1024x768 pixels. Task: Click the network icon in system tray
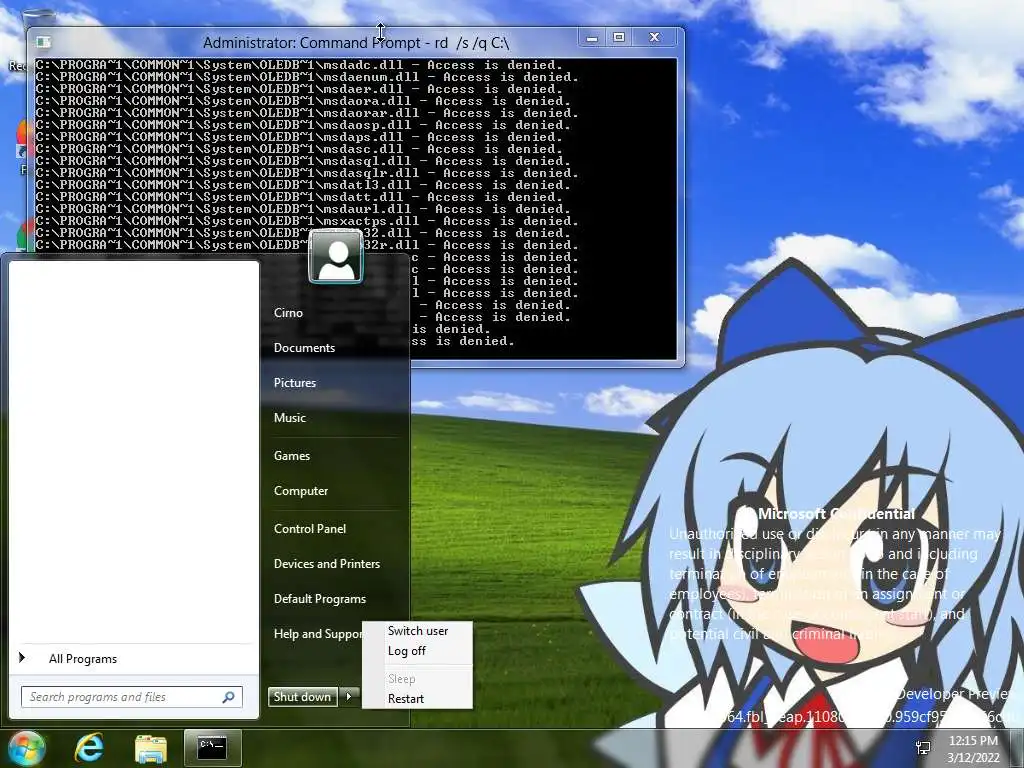point(923,748)
